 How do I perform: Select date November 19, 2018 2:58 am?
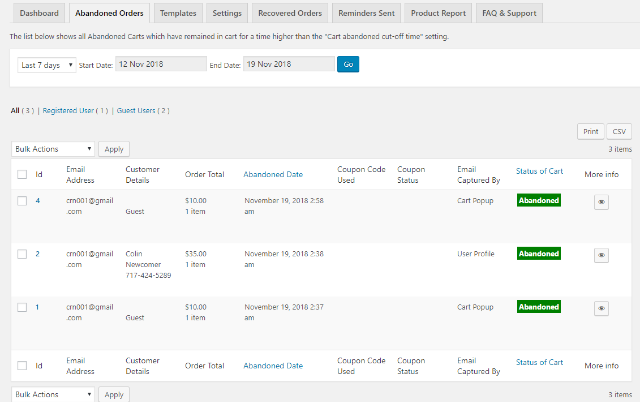tap(284, 206)
